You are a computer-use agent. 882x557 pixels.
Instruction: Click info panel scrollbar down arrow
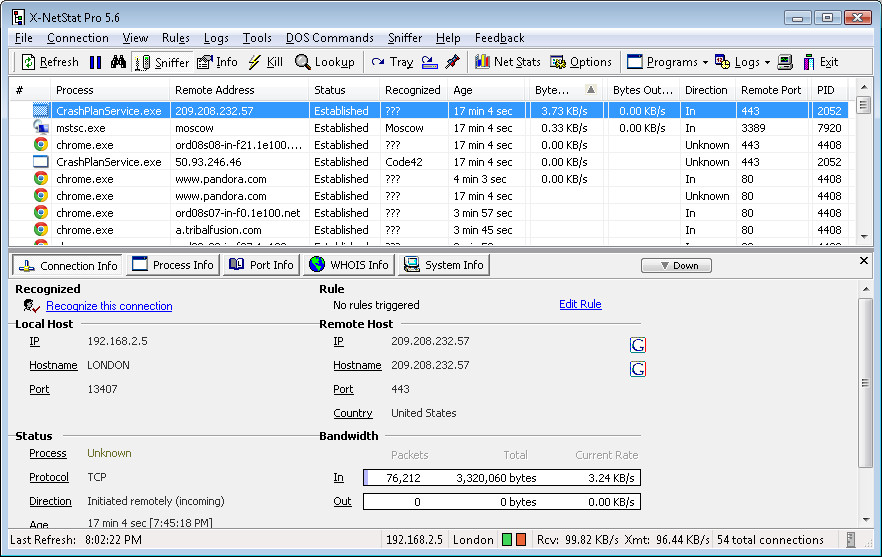(864, 519)
